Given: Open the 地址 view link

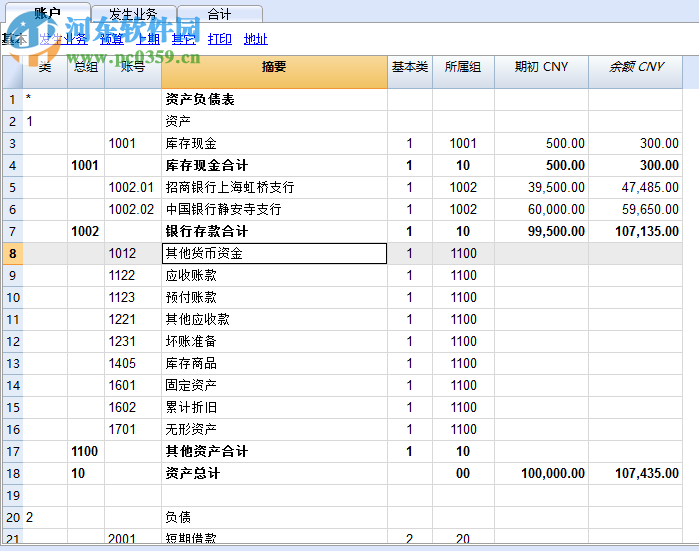Looking at the screenshot, I should (255, 39).
